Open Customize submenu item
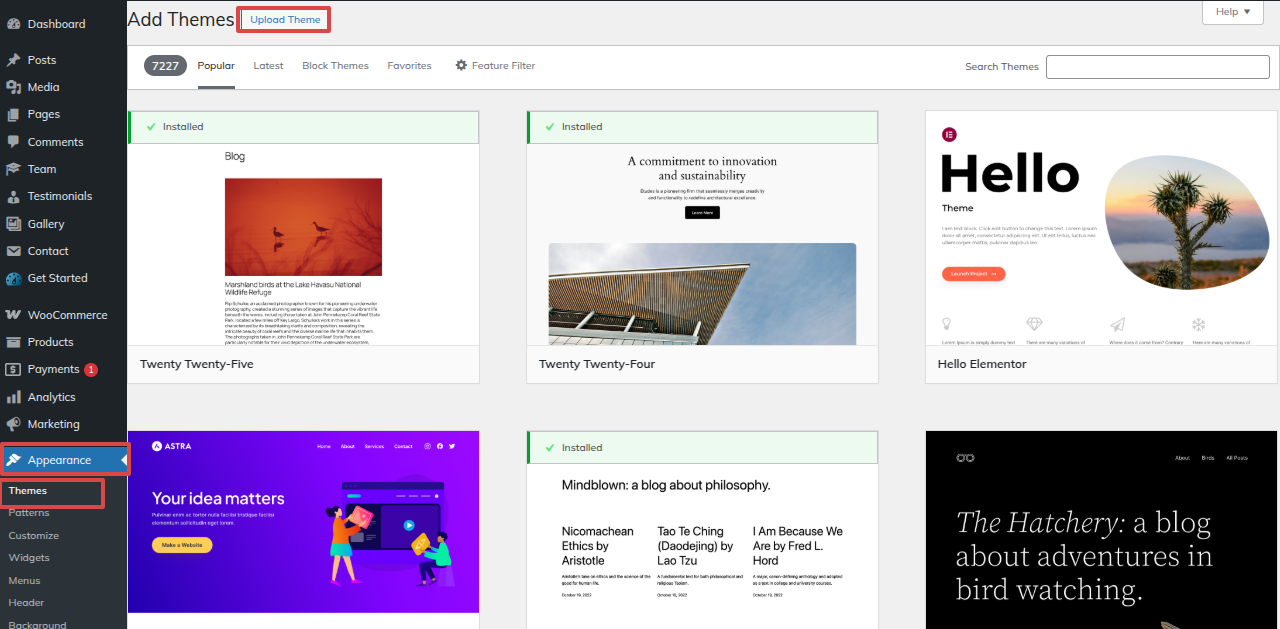This screenshot has height=629, width=1280. point(34,536)
